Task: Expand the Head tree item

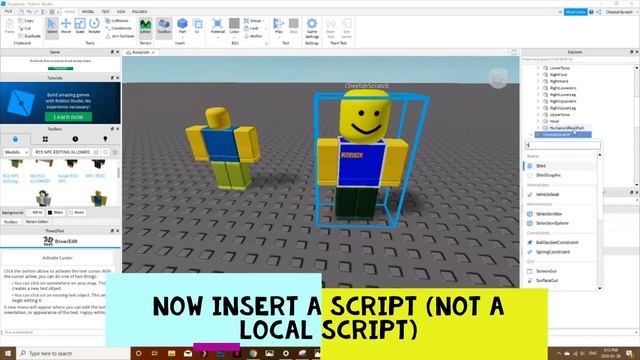Action: tap(538, 121)
